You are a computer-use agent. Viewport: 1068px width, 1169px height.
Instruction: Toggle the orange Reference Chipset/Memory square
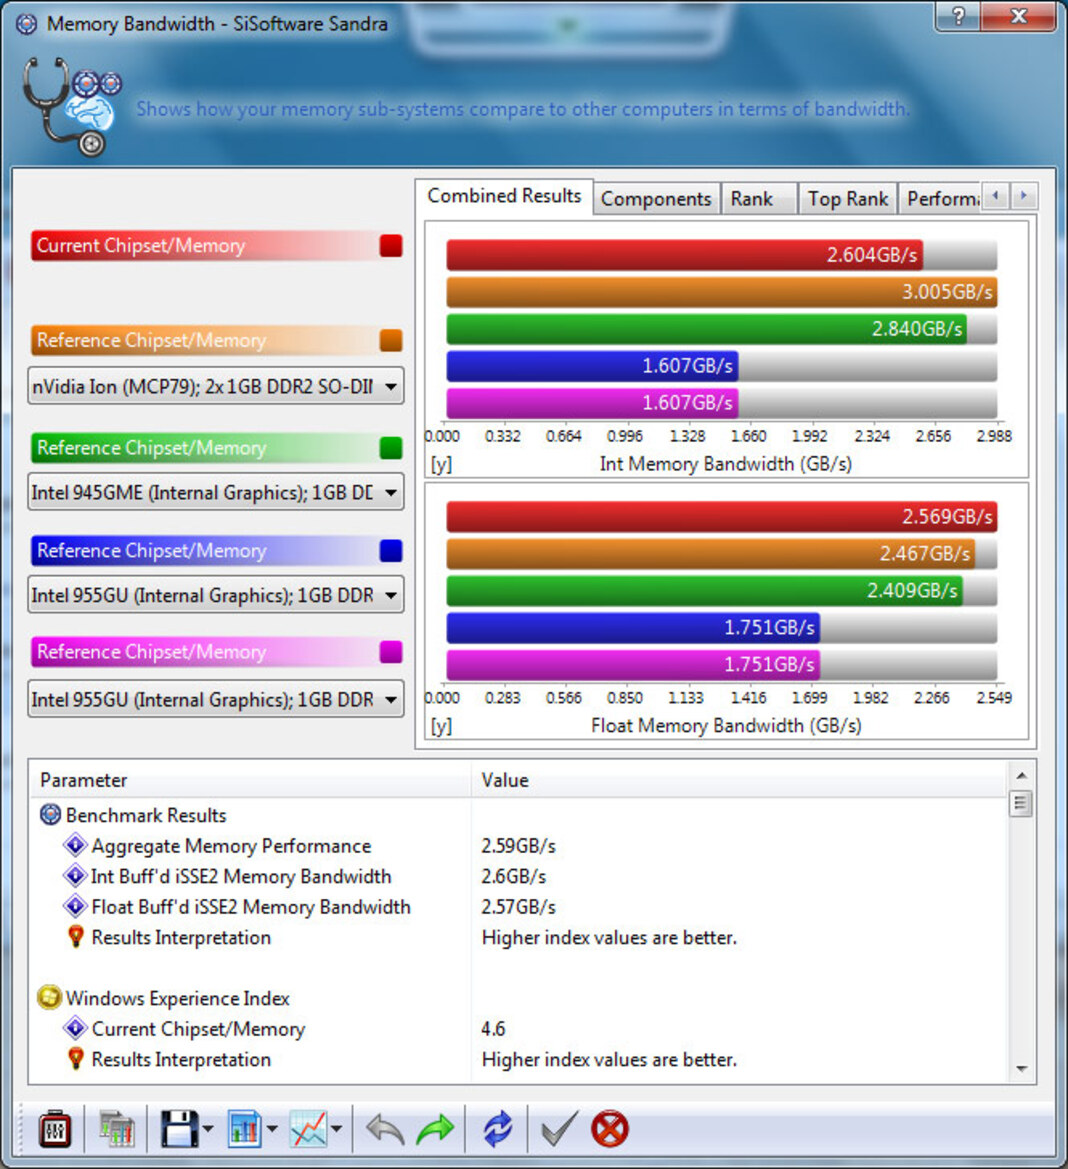(391, 341)
